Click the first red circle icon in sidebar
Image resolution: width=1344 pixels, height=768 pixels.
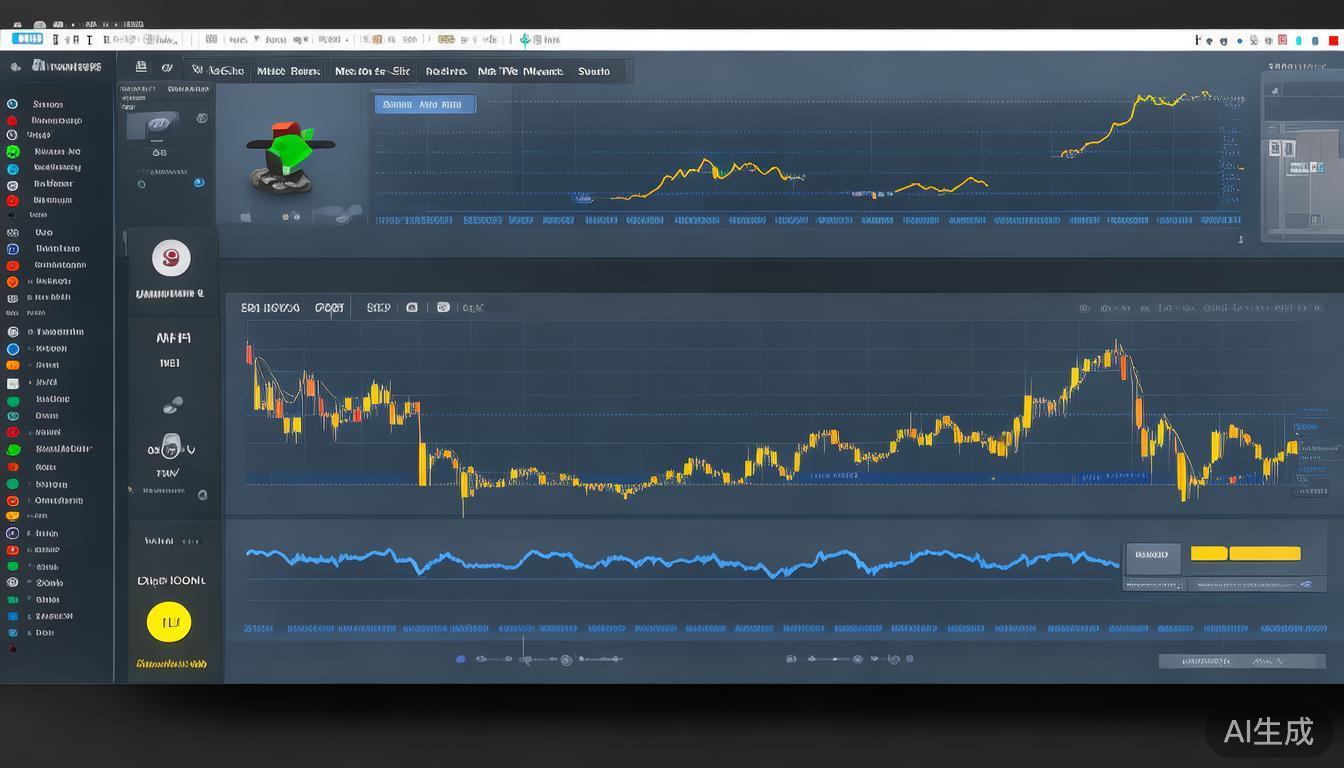click(x=12, y=120)
